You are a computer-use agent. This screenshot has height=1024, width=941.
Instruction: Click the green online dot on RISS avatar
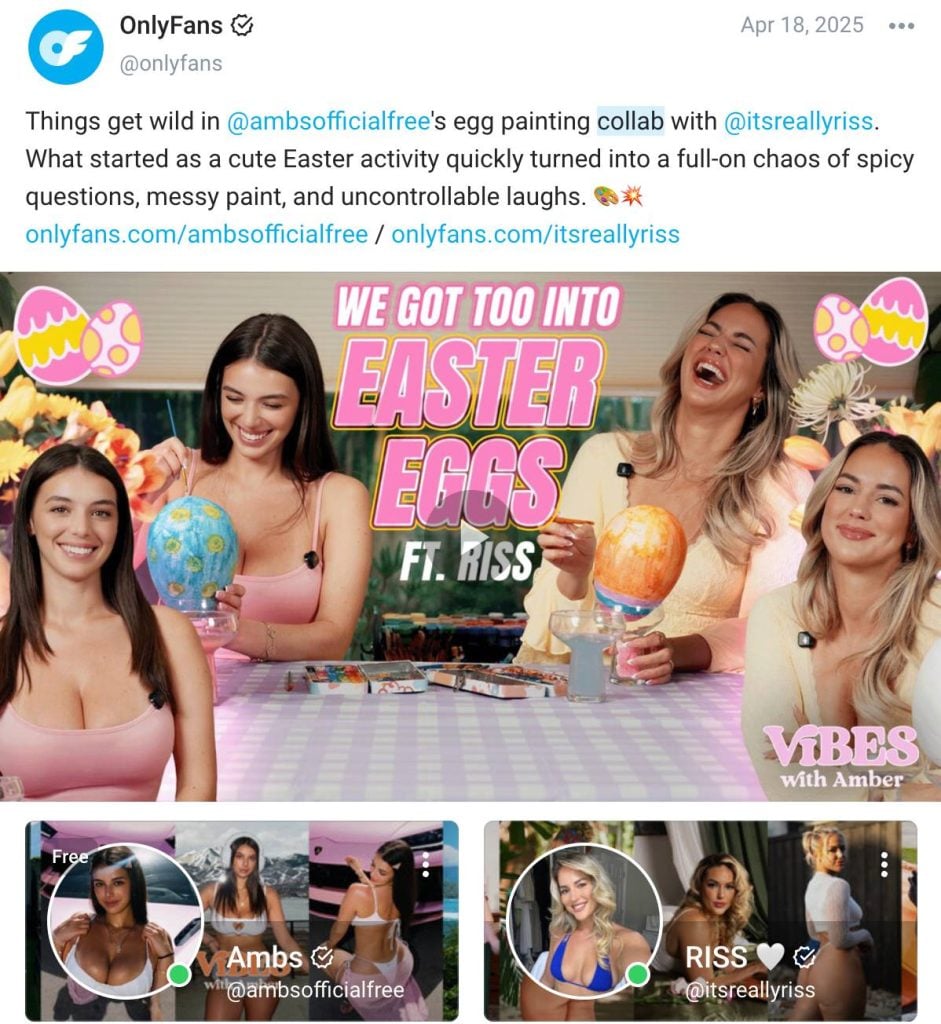pos(638,974)
